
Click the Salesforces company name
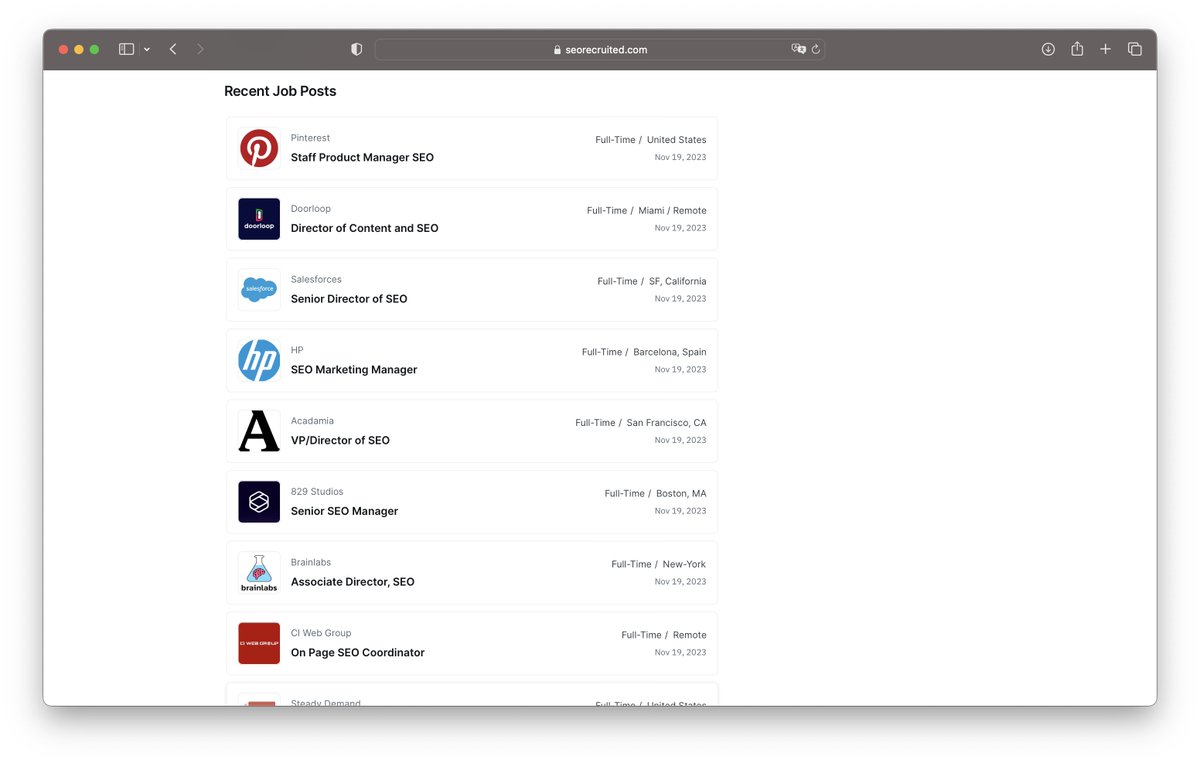click(x=316, y=280)
